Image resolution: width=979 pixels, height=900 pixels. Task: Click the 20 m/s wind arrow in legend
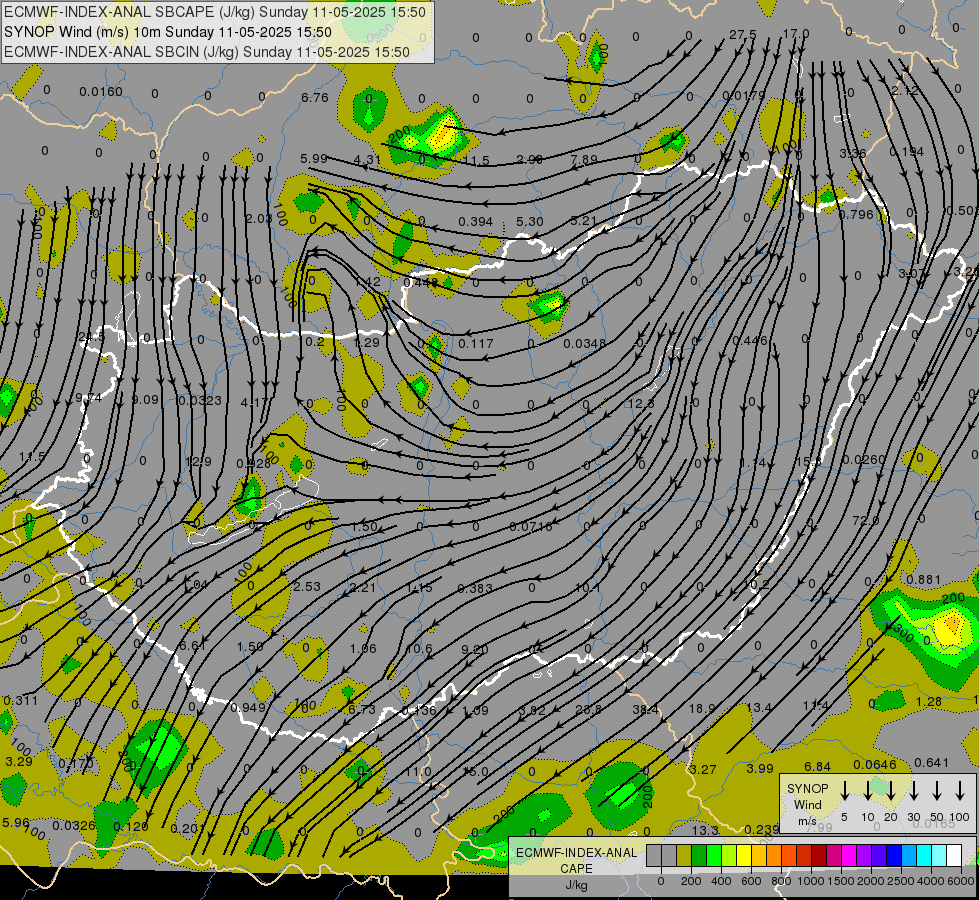click(x=890, y=791)
